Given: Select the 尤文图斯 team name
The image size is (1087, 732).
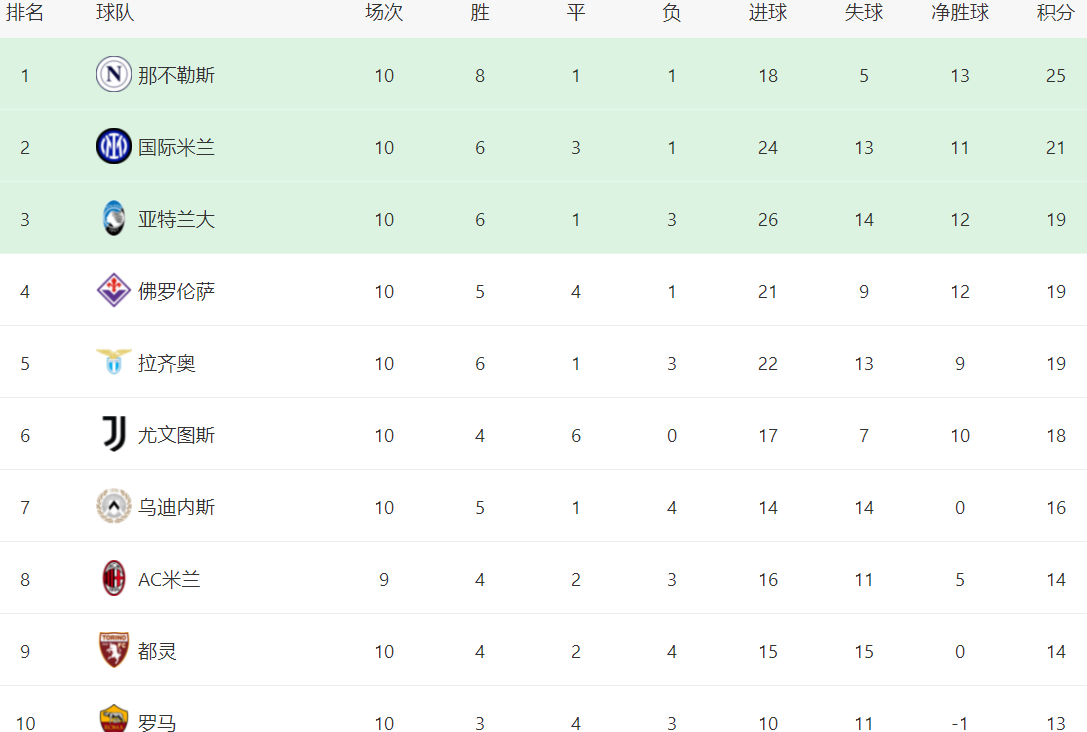Looking at the screenshot, I should (176, 435).
